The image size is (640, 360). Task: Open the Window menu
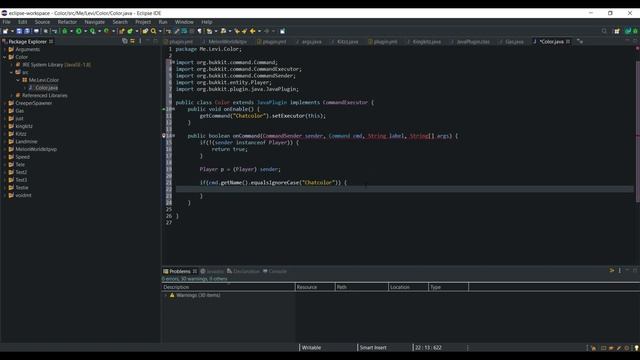[184, 22]
